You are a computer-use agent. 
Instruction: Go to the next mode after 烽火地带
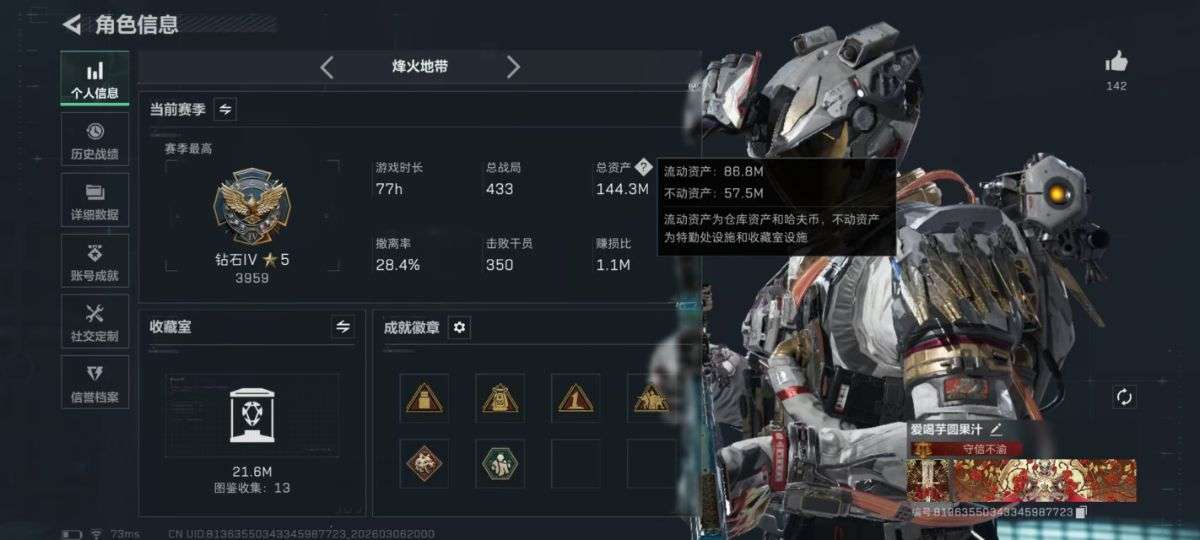click(513, 67)
